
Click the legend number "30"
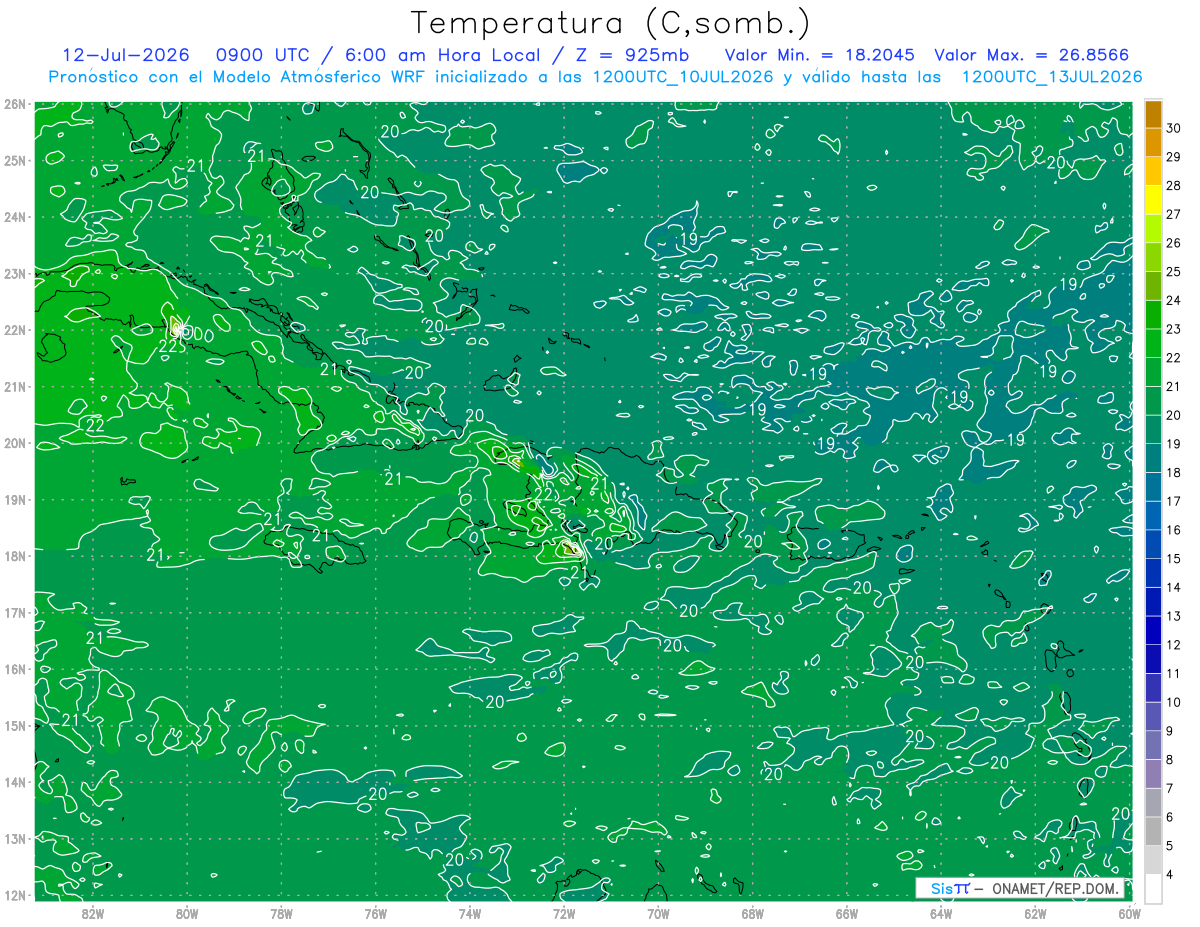(1174, 127)
